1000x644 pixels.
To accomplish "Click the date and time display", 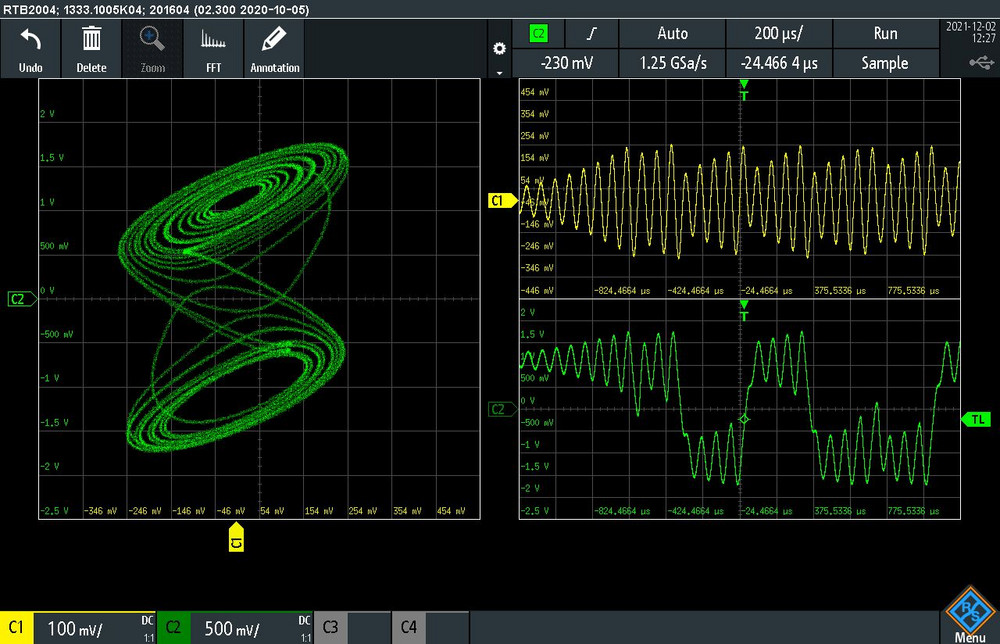I will 970,33.
